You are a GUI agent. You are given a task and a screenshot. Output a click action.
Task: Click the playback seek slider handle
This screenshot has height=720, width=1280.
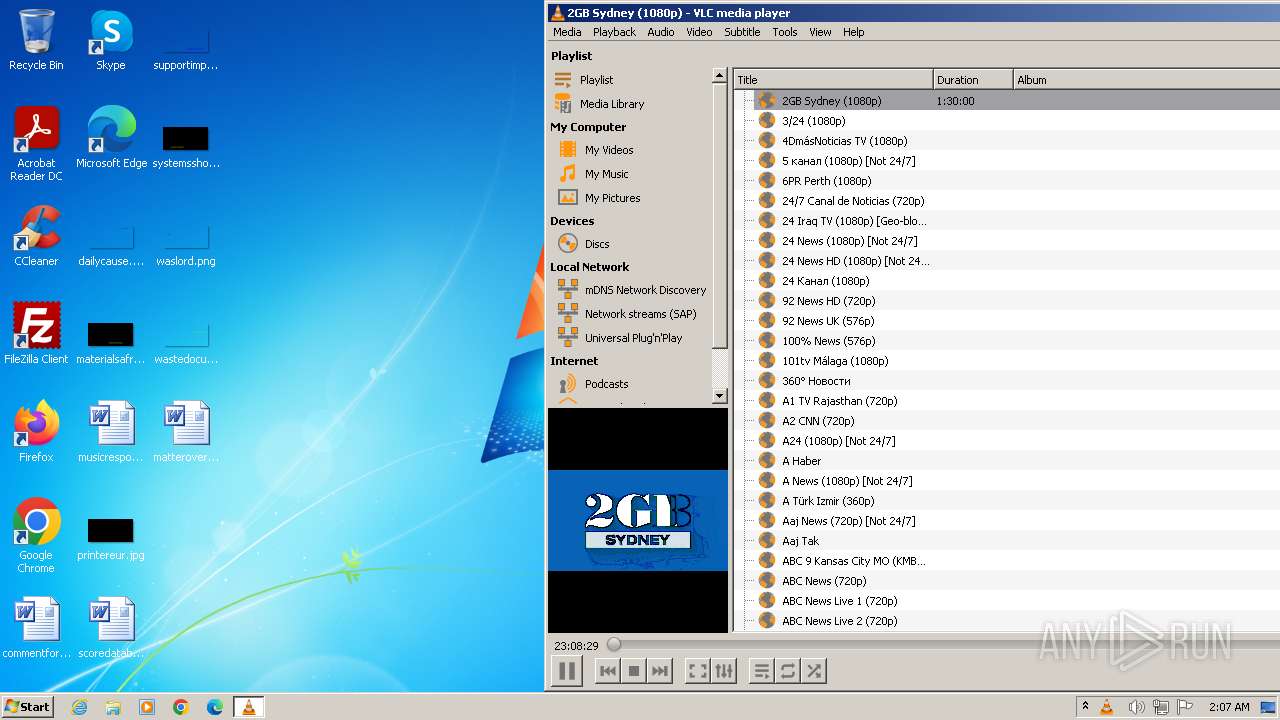614,645
